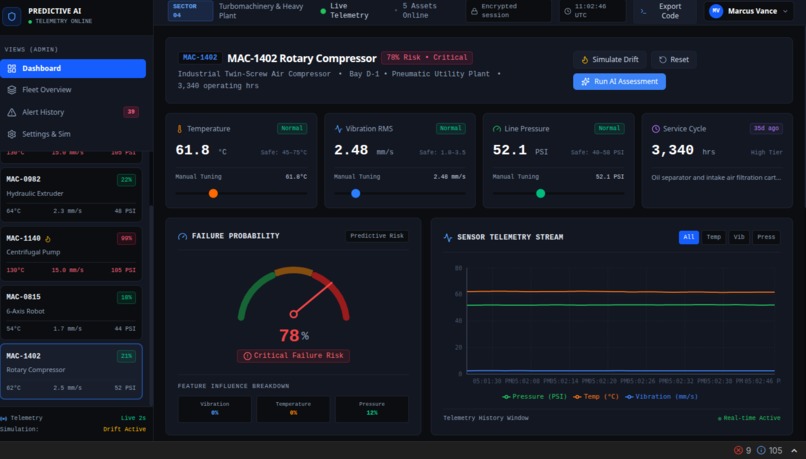The image size is (806, 459).
Task: Select the Vib telemetry filter tab
Action: 739,237
